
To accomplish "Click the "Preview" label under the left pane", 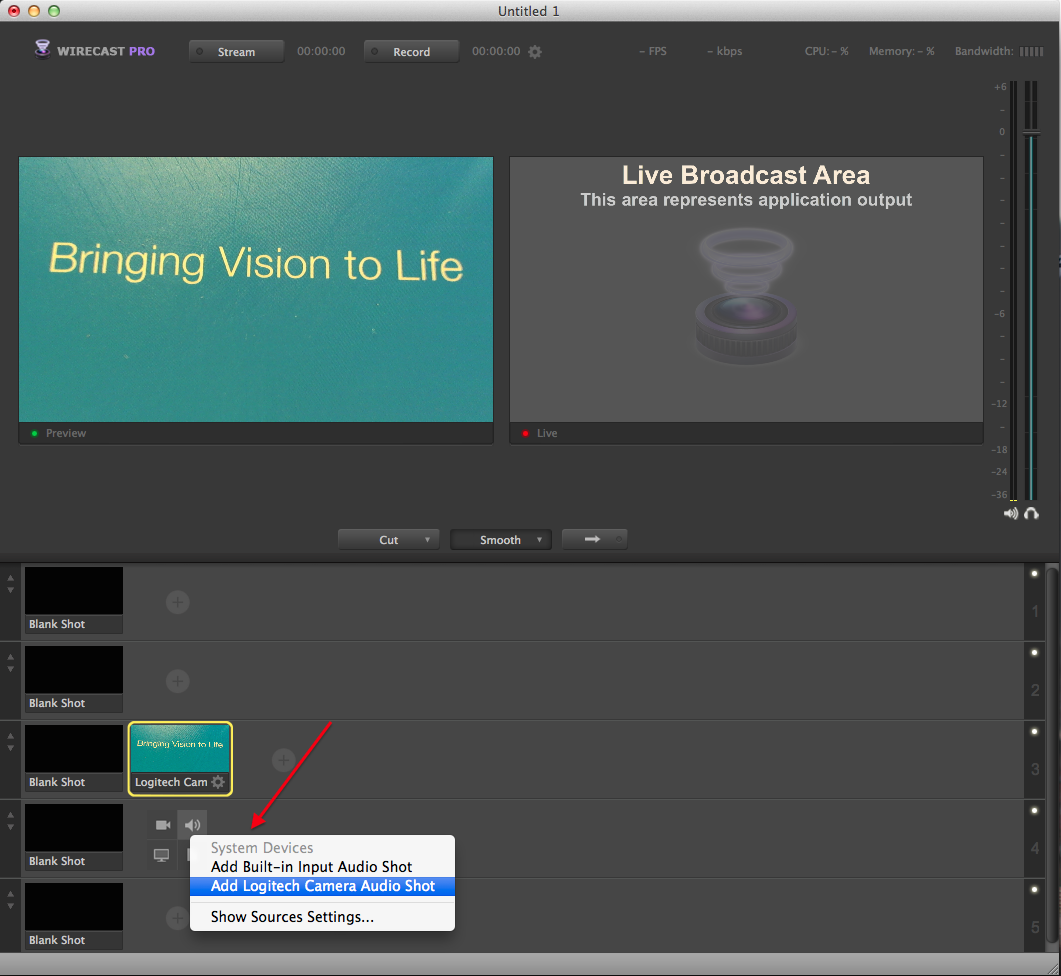I will [66, 433].
